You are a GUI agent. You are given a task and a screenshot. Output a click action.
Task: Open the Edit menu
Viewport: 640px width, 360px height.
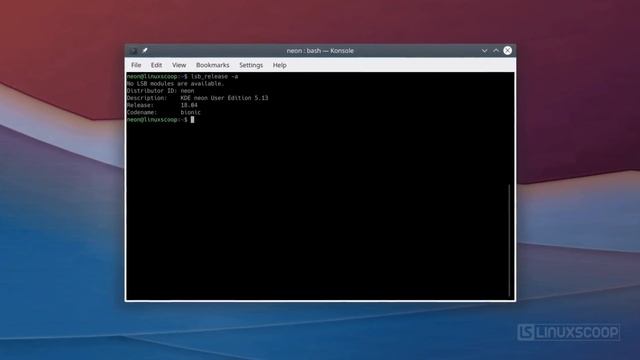[156, 65]
